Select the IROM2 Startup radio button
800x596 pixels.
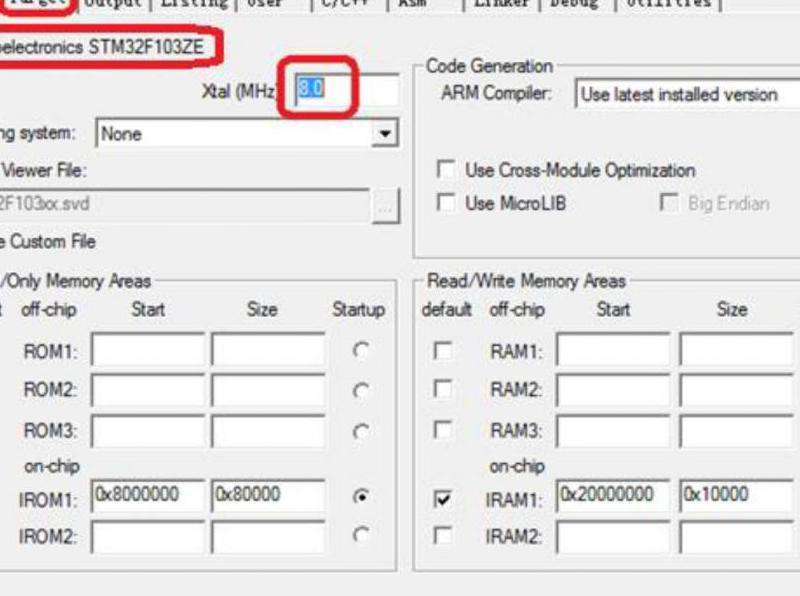(361, 535)
